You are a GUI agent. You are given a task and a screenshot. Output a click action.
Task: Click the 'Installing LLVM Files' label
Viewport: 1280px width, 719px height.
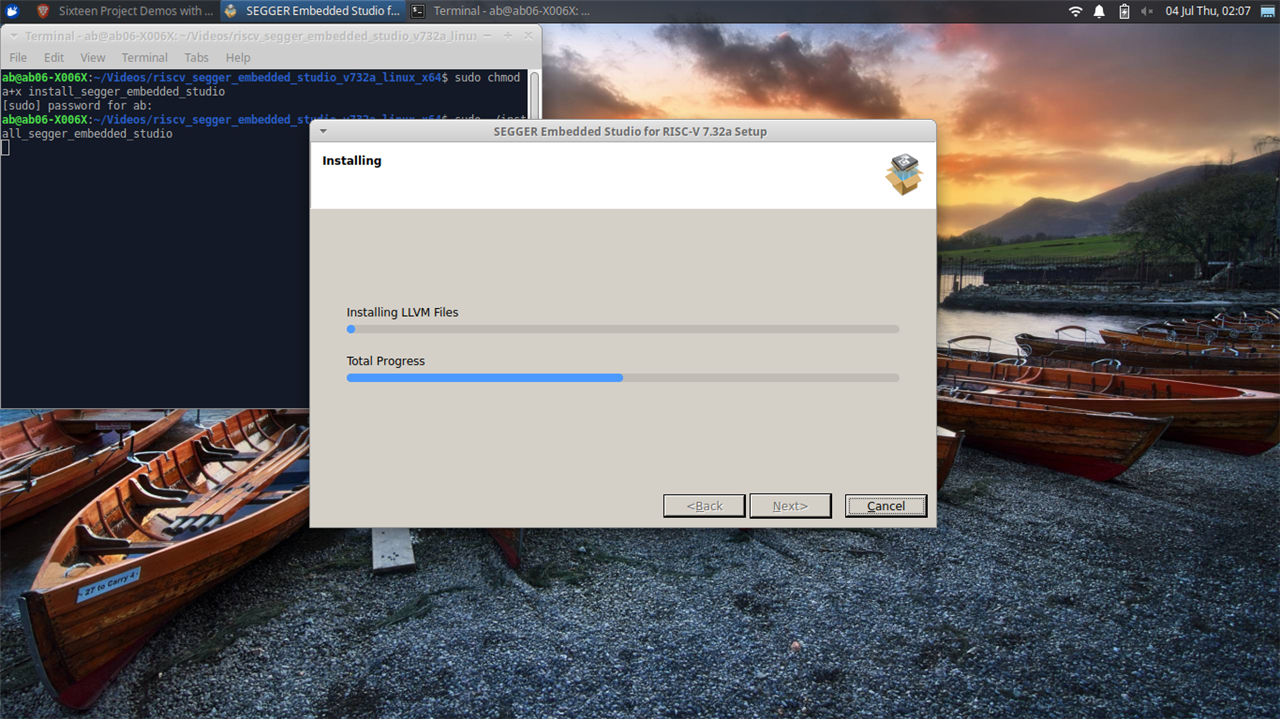tap(402, 312)
